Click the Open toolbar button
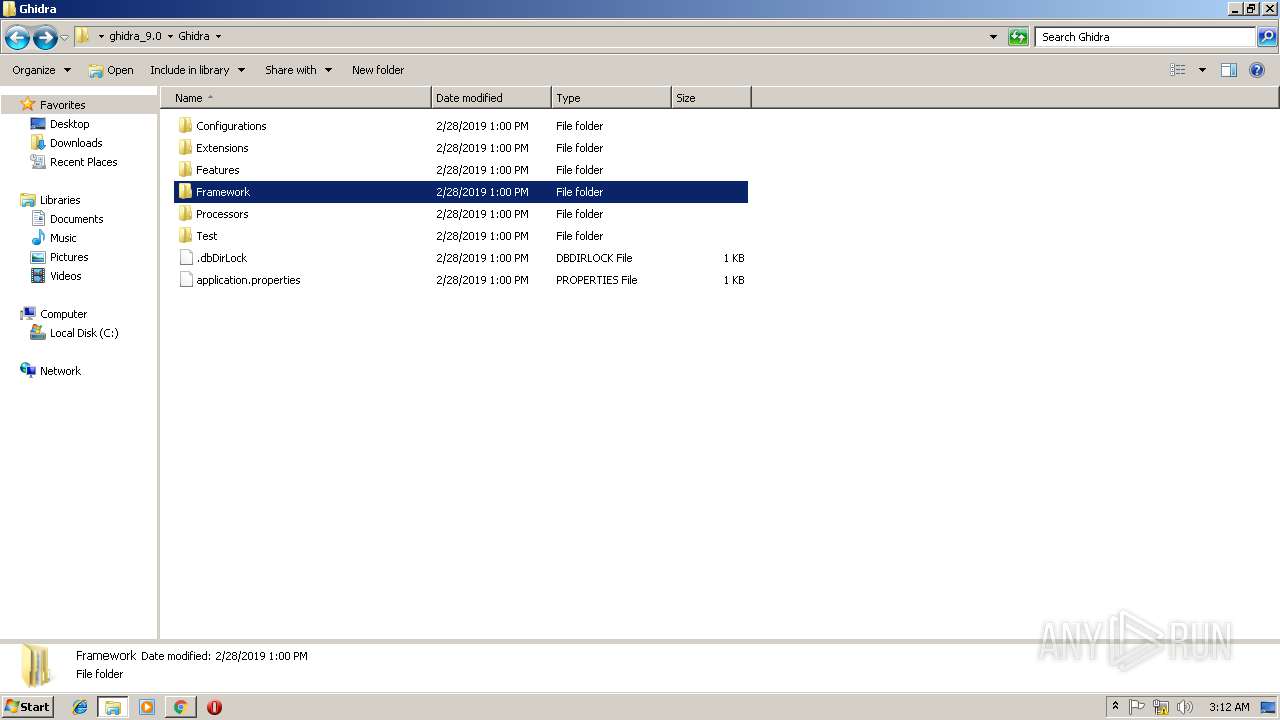This screenshot has height=720, width=1280. [x=111, y=70]
